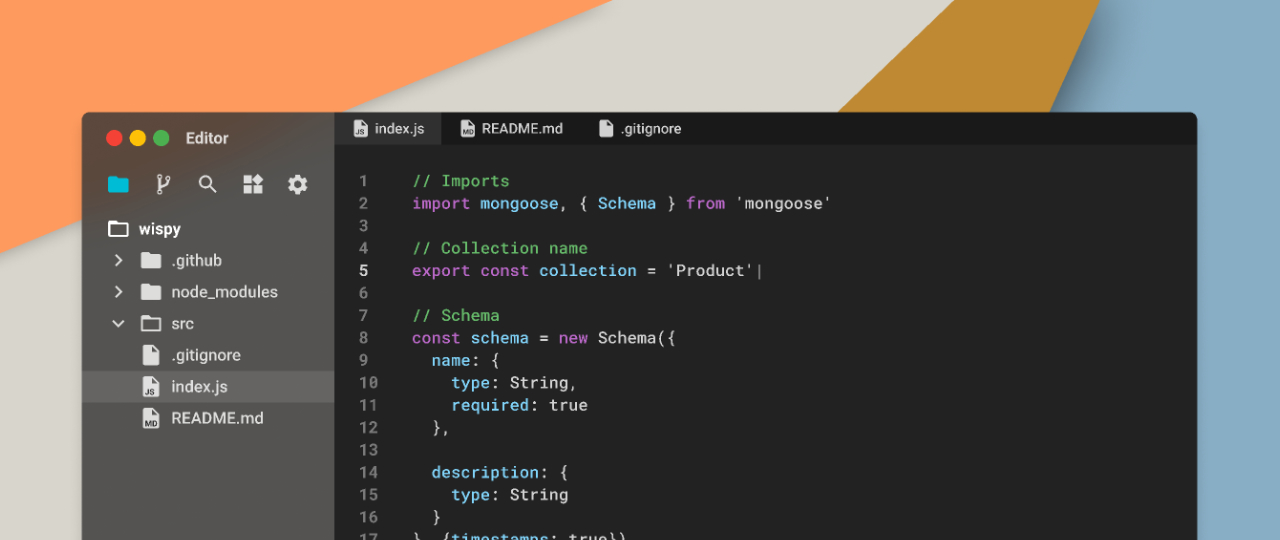Select the node_modules folder name
This screenshot has height=540, width=1280.
point(224,292)
